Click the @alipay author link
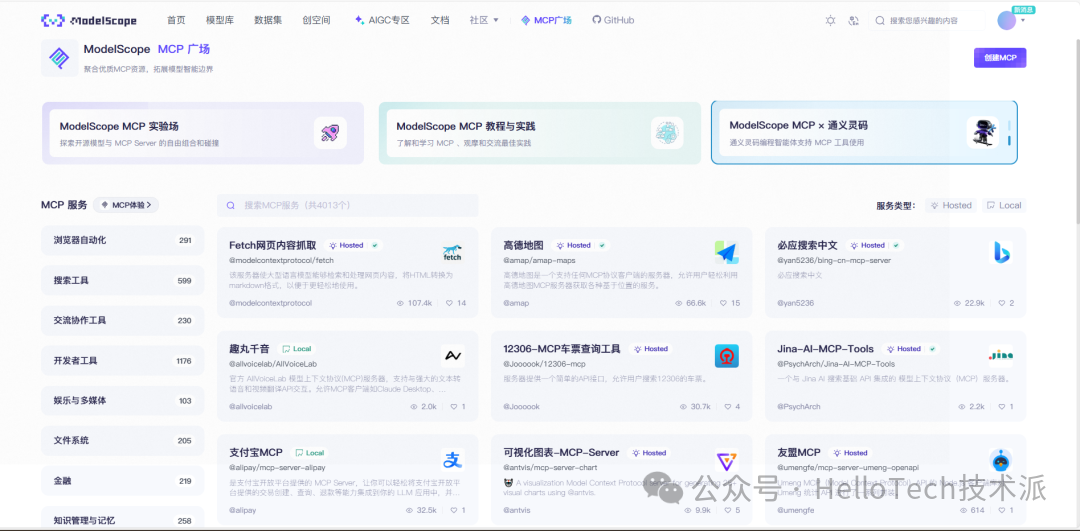The height and width of the screenshot is (531, 1080). (241, 510)
